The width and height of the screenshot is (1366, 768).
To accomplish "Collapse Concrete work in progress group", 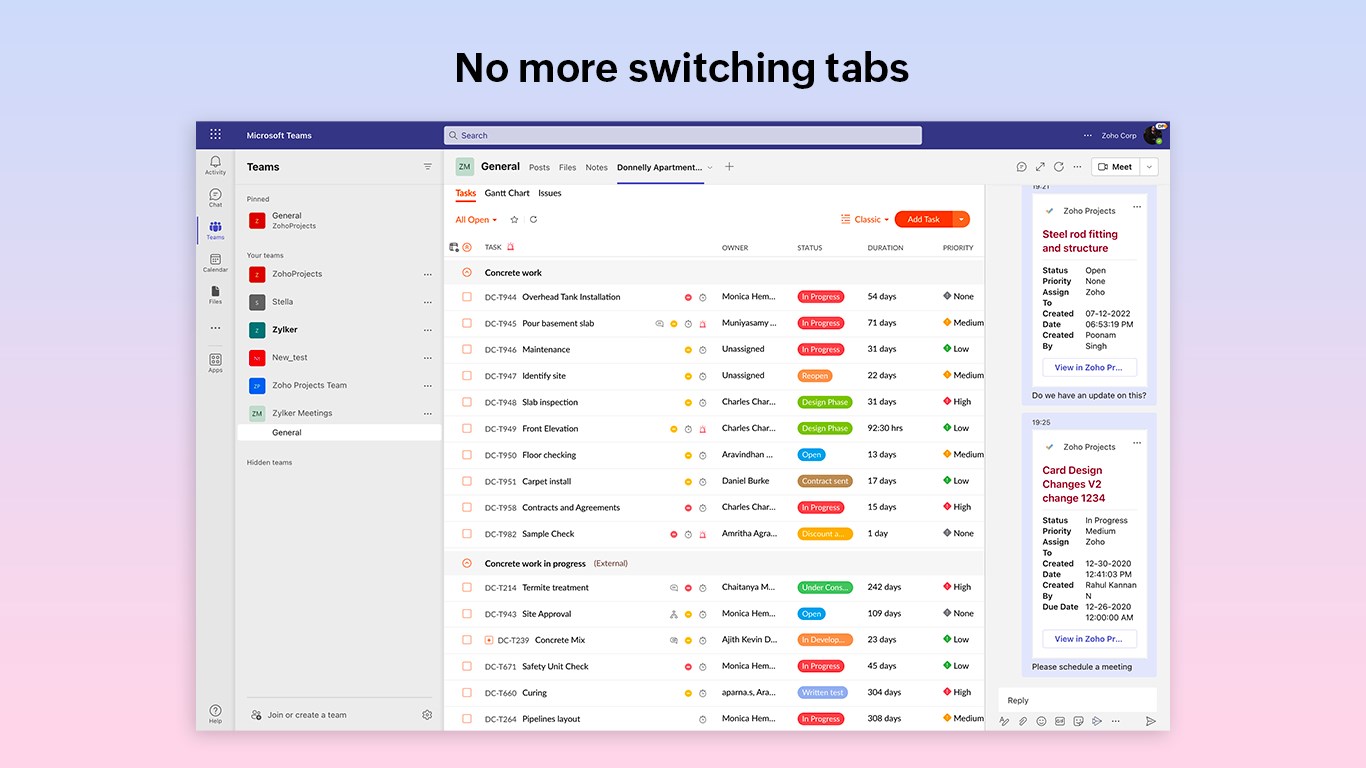I will coord(467,564).
